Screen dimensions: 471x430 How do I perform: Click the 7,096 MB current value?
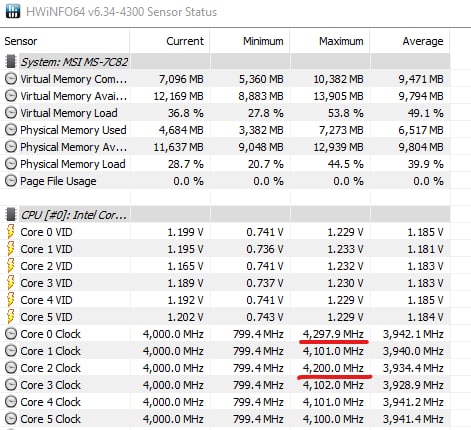181,79
